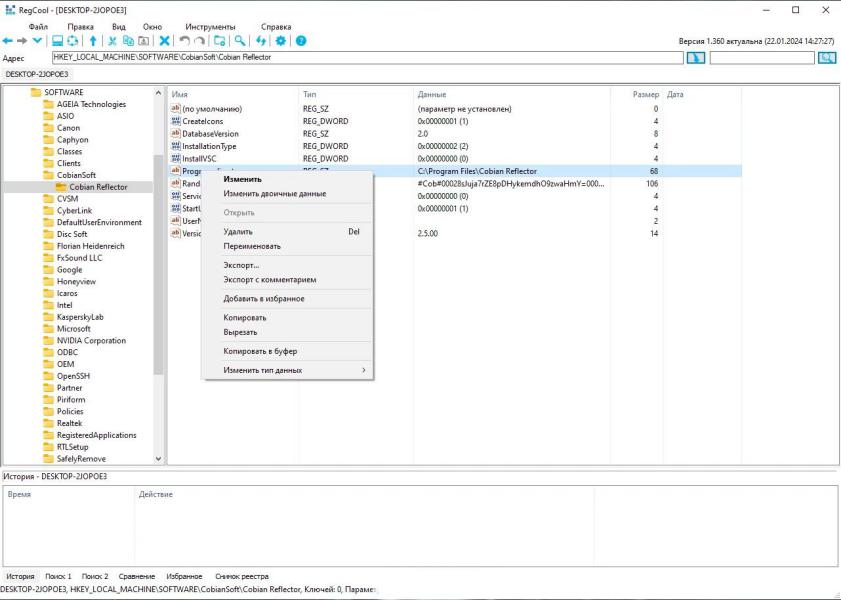Select the NVIDIA Corporation key in the tree
The height and width of the screenshot is (600, 841).
point(91,340)
